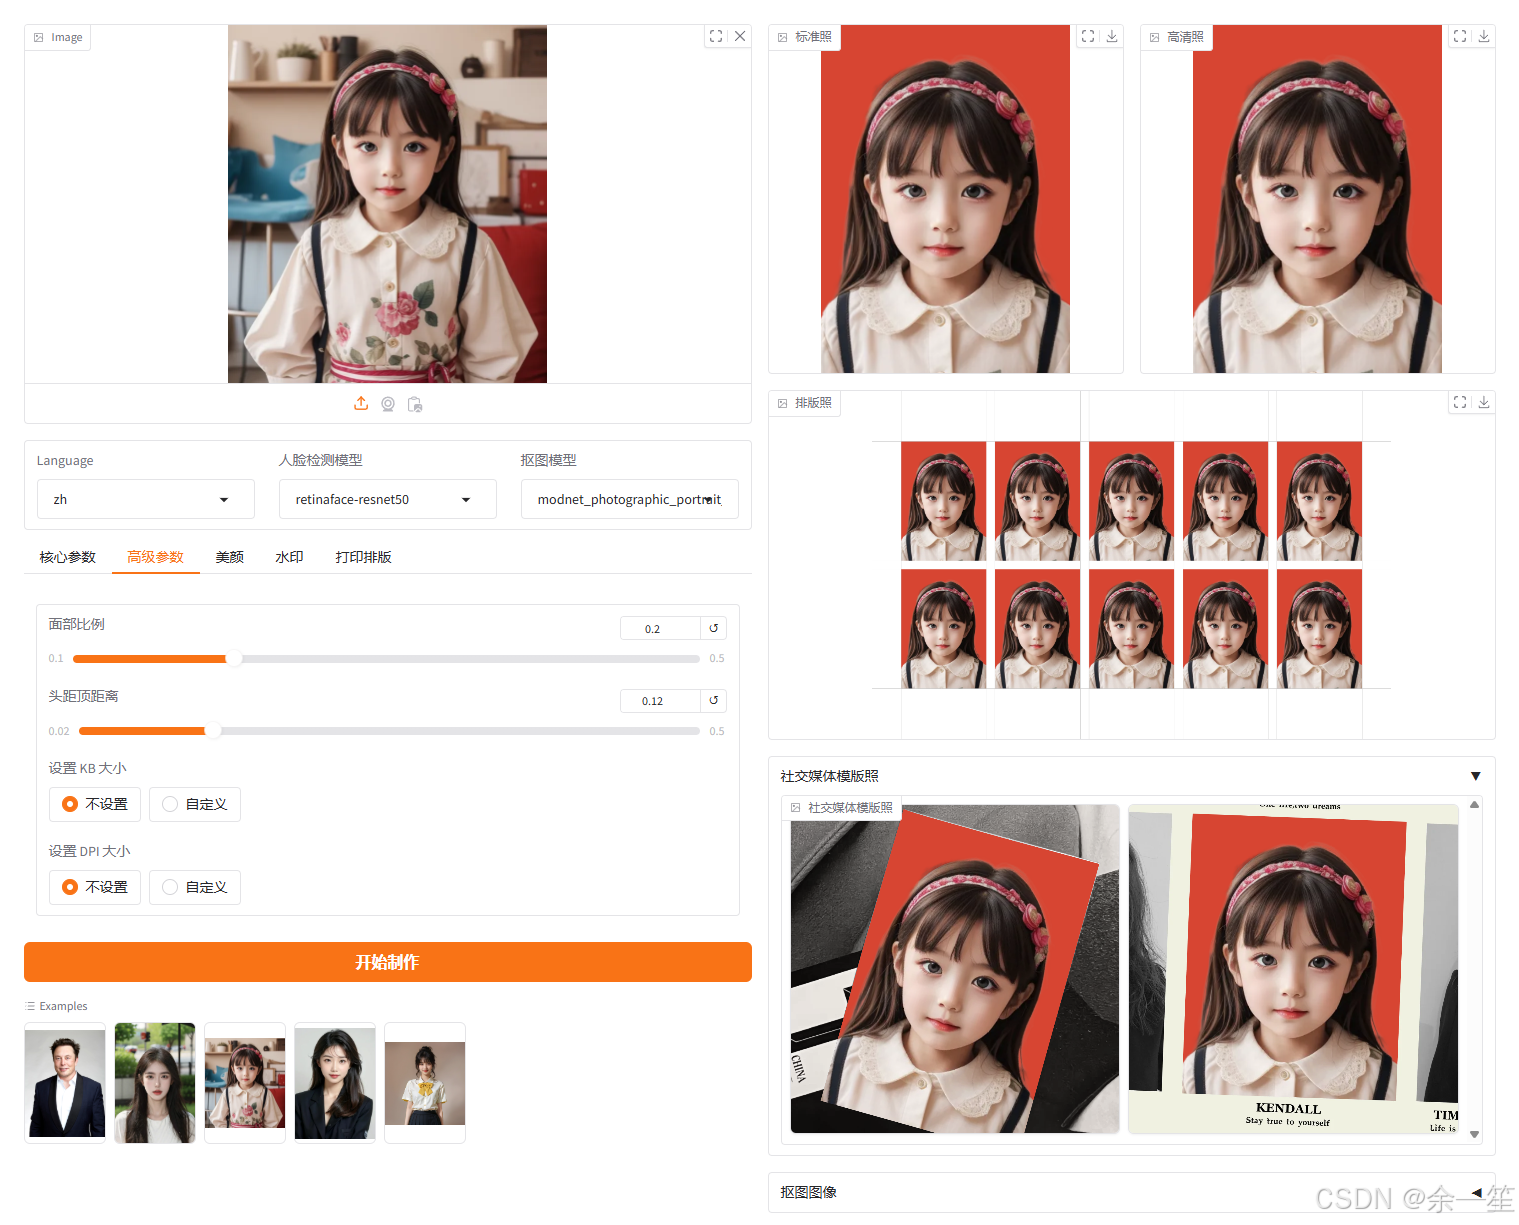1519x1225 pixels.
Task: Select 自定义 for KB size
Action: coord(195,804)
